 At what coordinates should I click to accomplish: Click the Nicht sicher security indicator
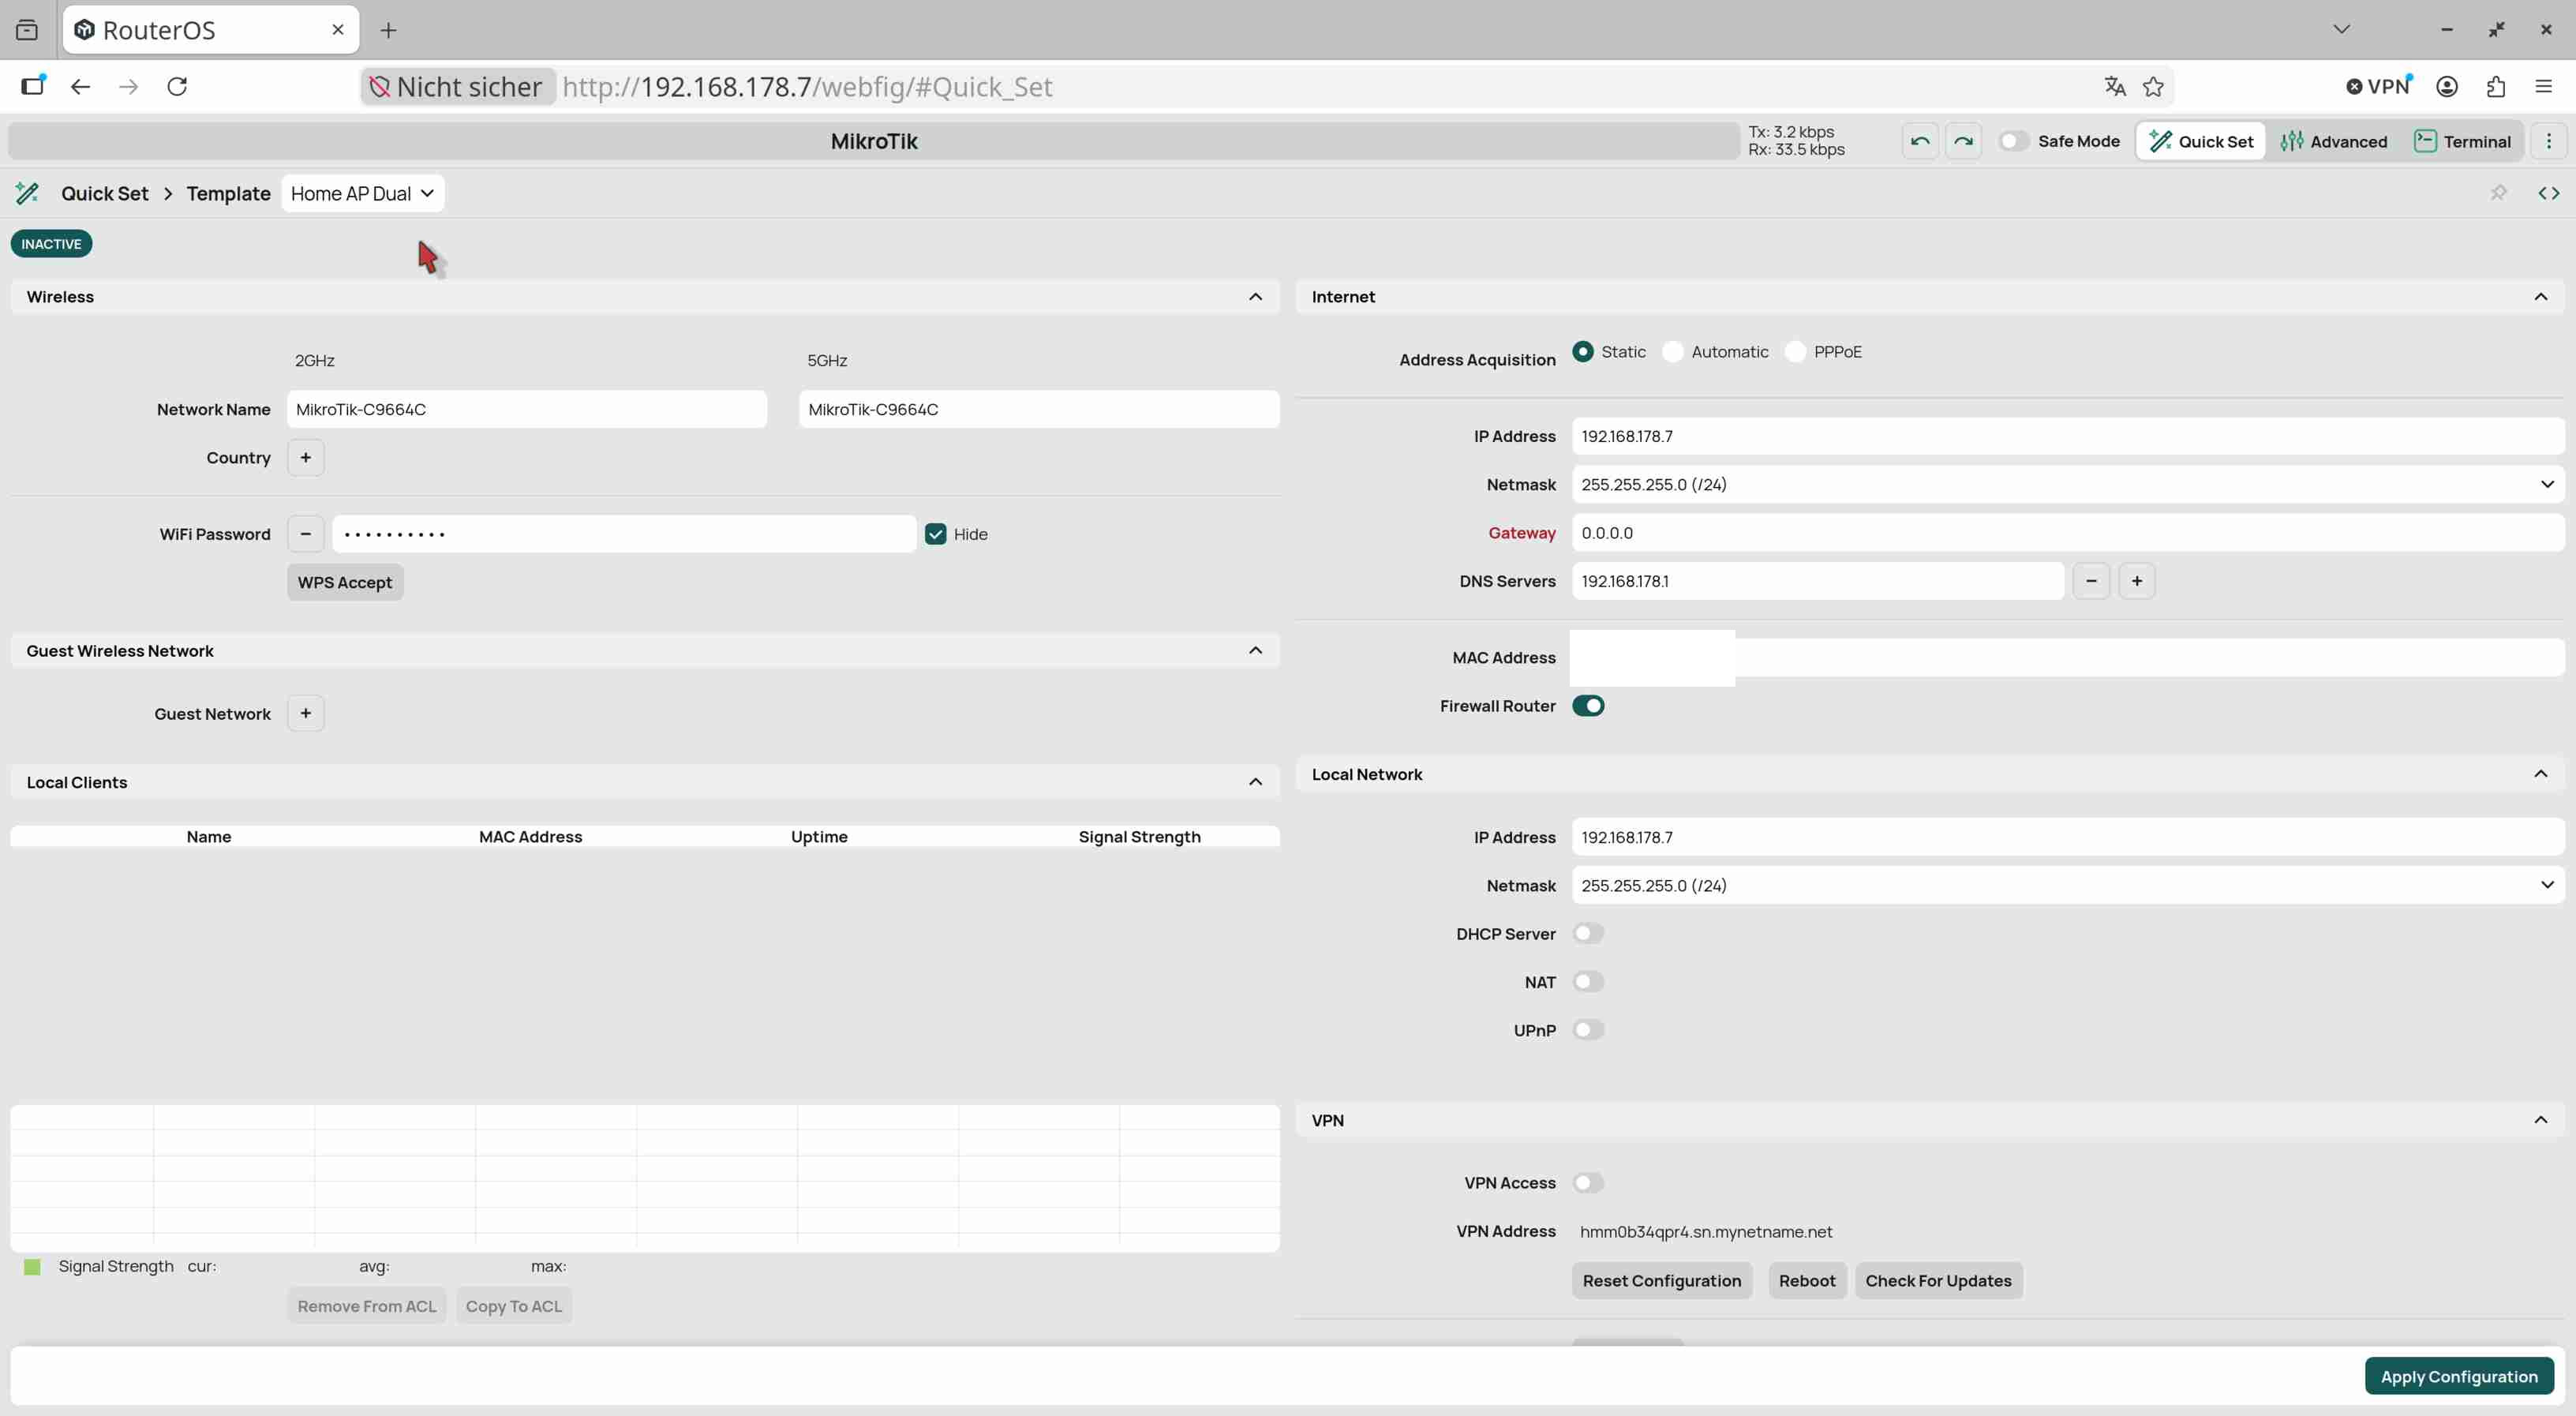(x=457, y=86)
